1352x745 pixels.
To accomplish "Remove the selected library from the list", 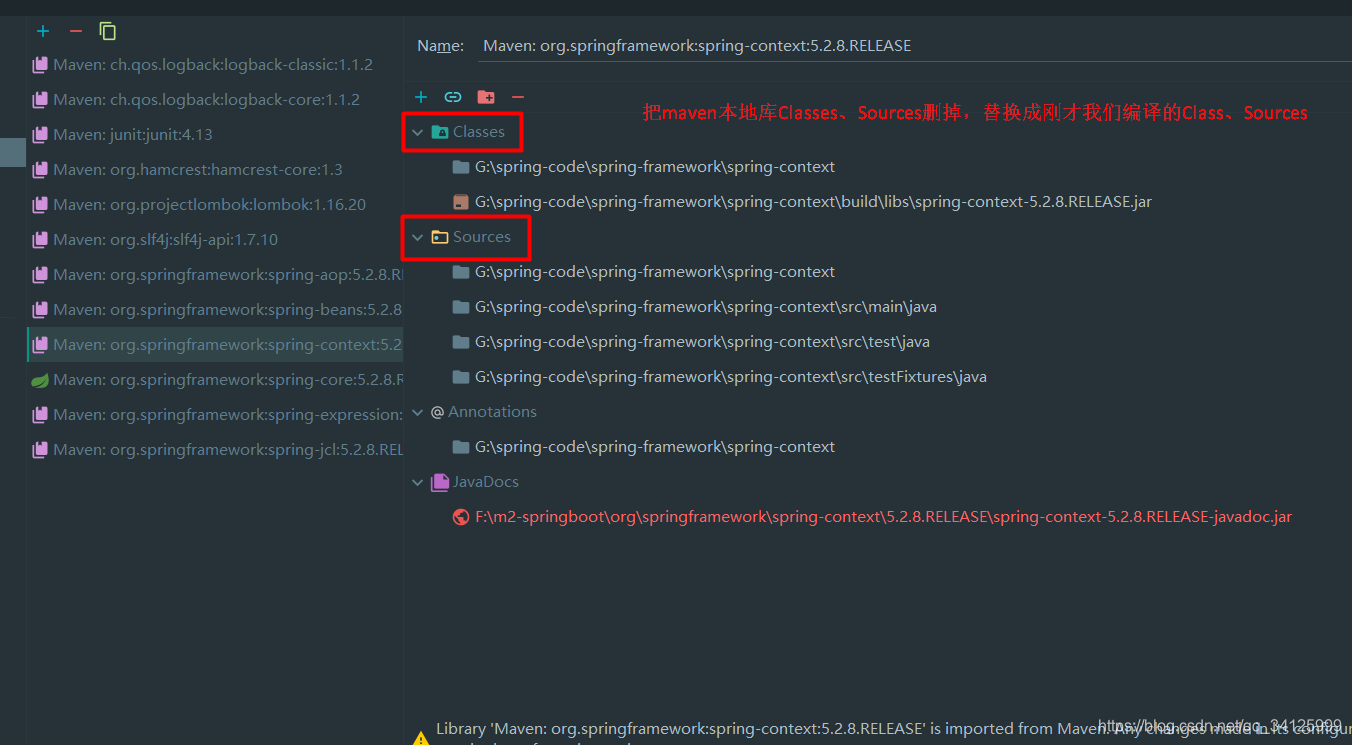I will click(x=75, y=31).
